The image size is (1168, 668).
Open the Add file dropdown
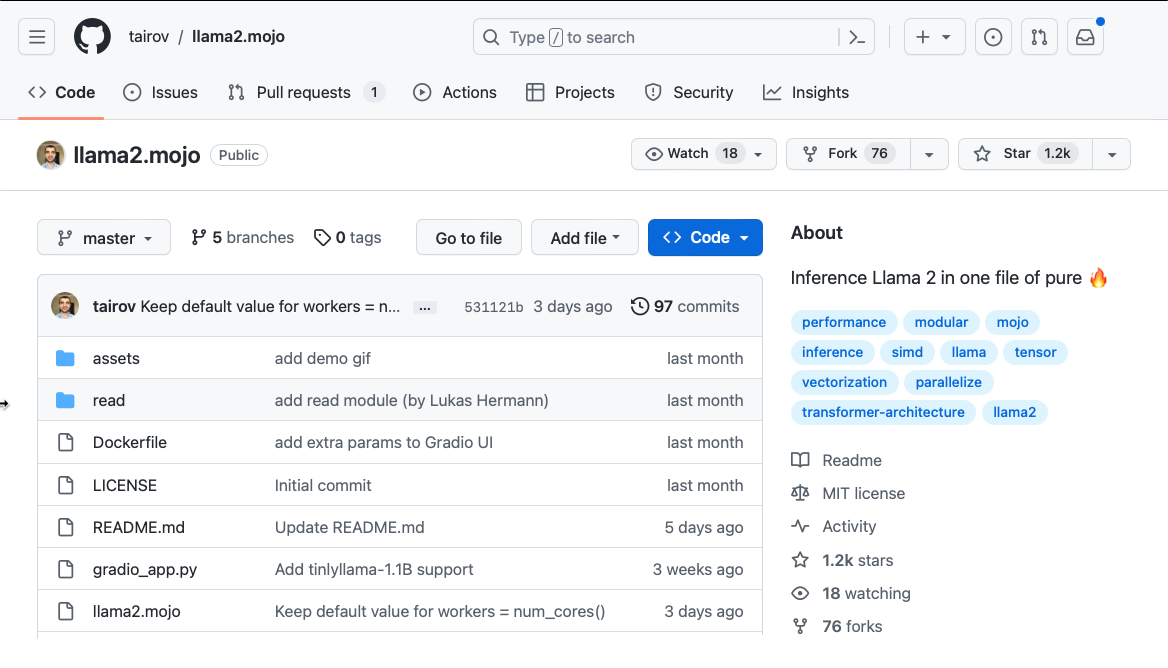coord(585,238)
